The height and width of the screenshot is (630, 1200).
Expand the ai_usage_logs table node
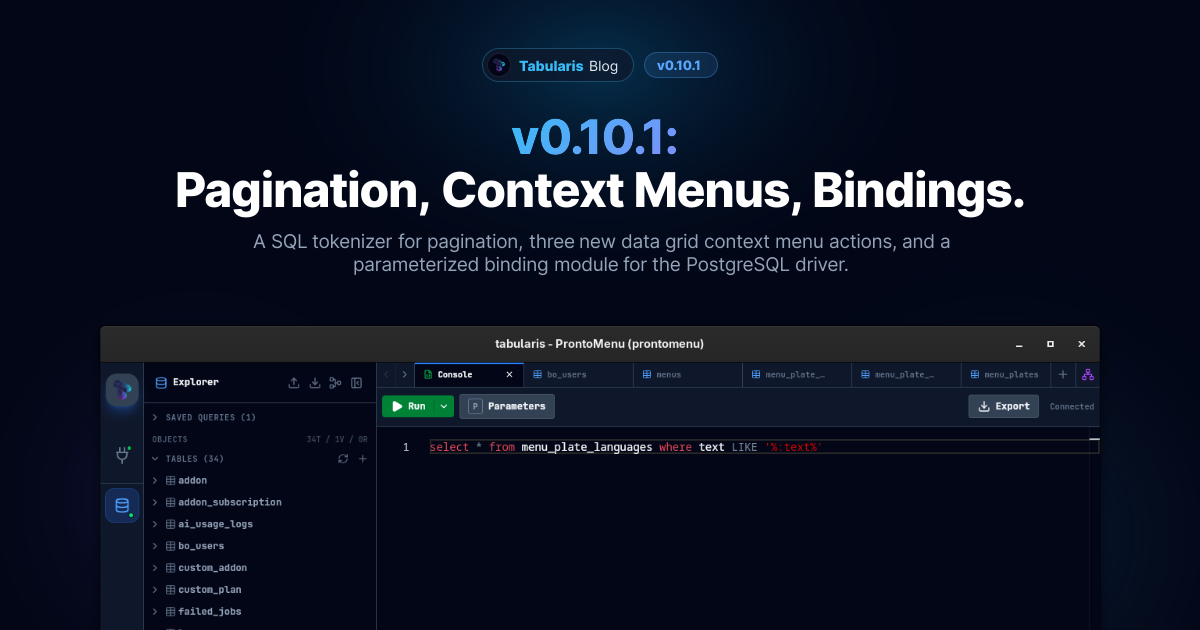pos(155,524)
